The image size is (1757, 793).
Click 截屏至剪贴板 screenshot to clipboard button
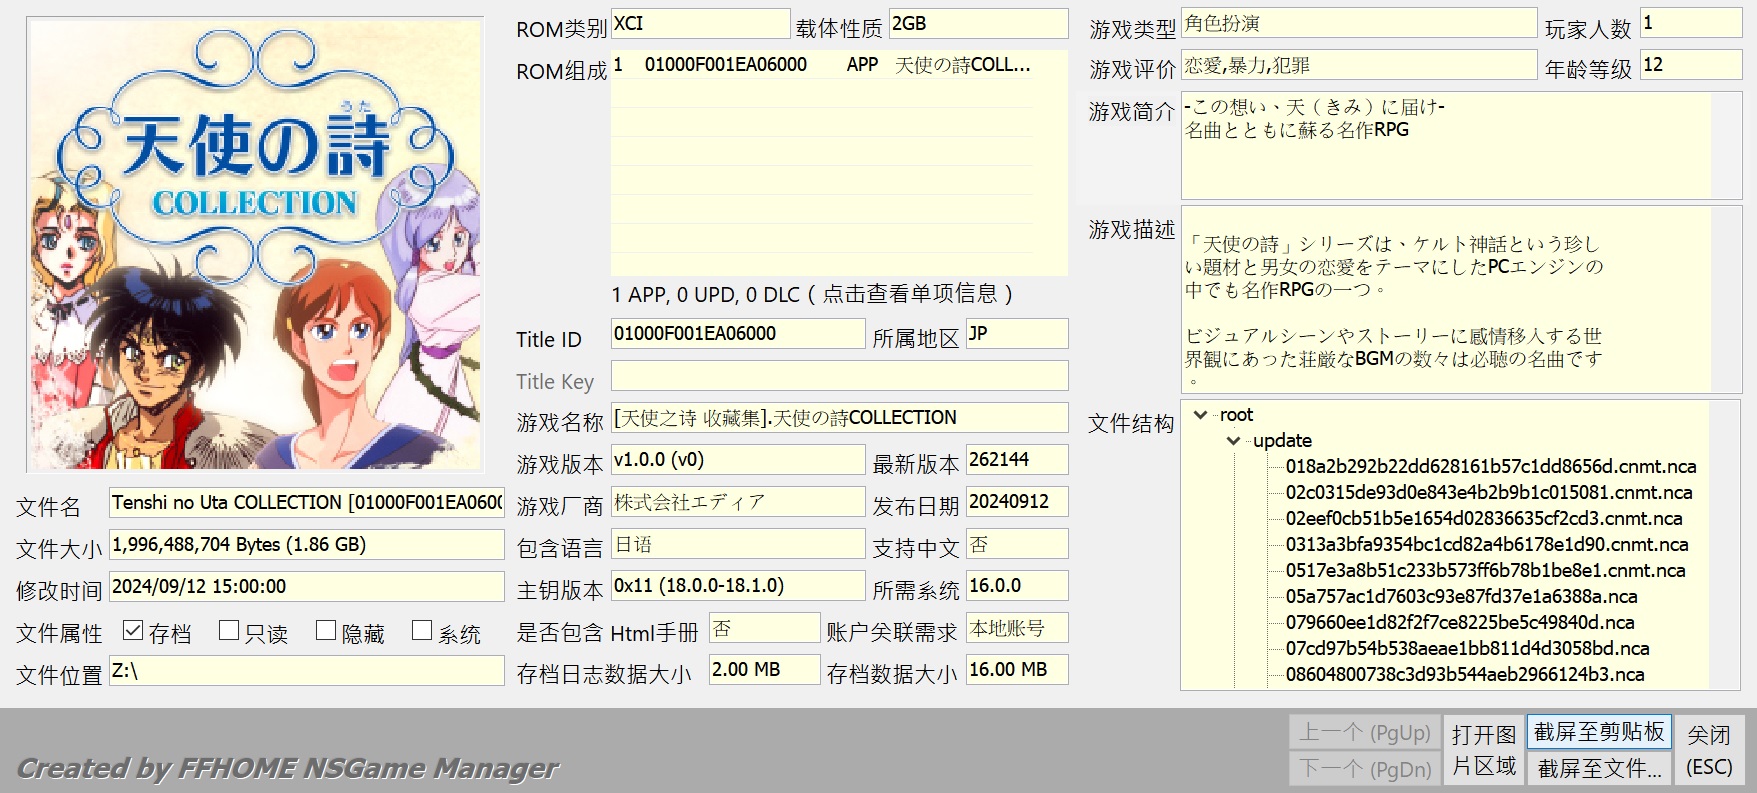(x=1598, y=732)
